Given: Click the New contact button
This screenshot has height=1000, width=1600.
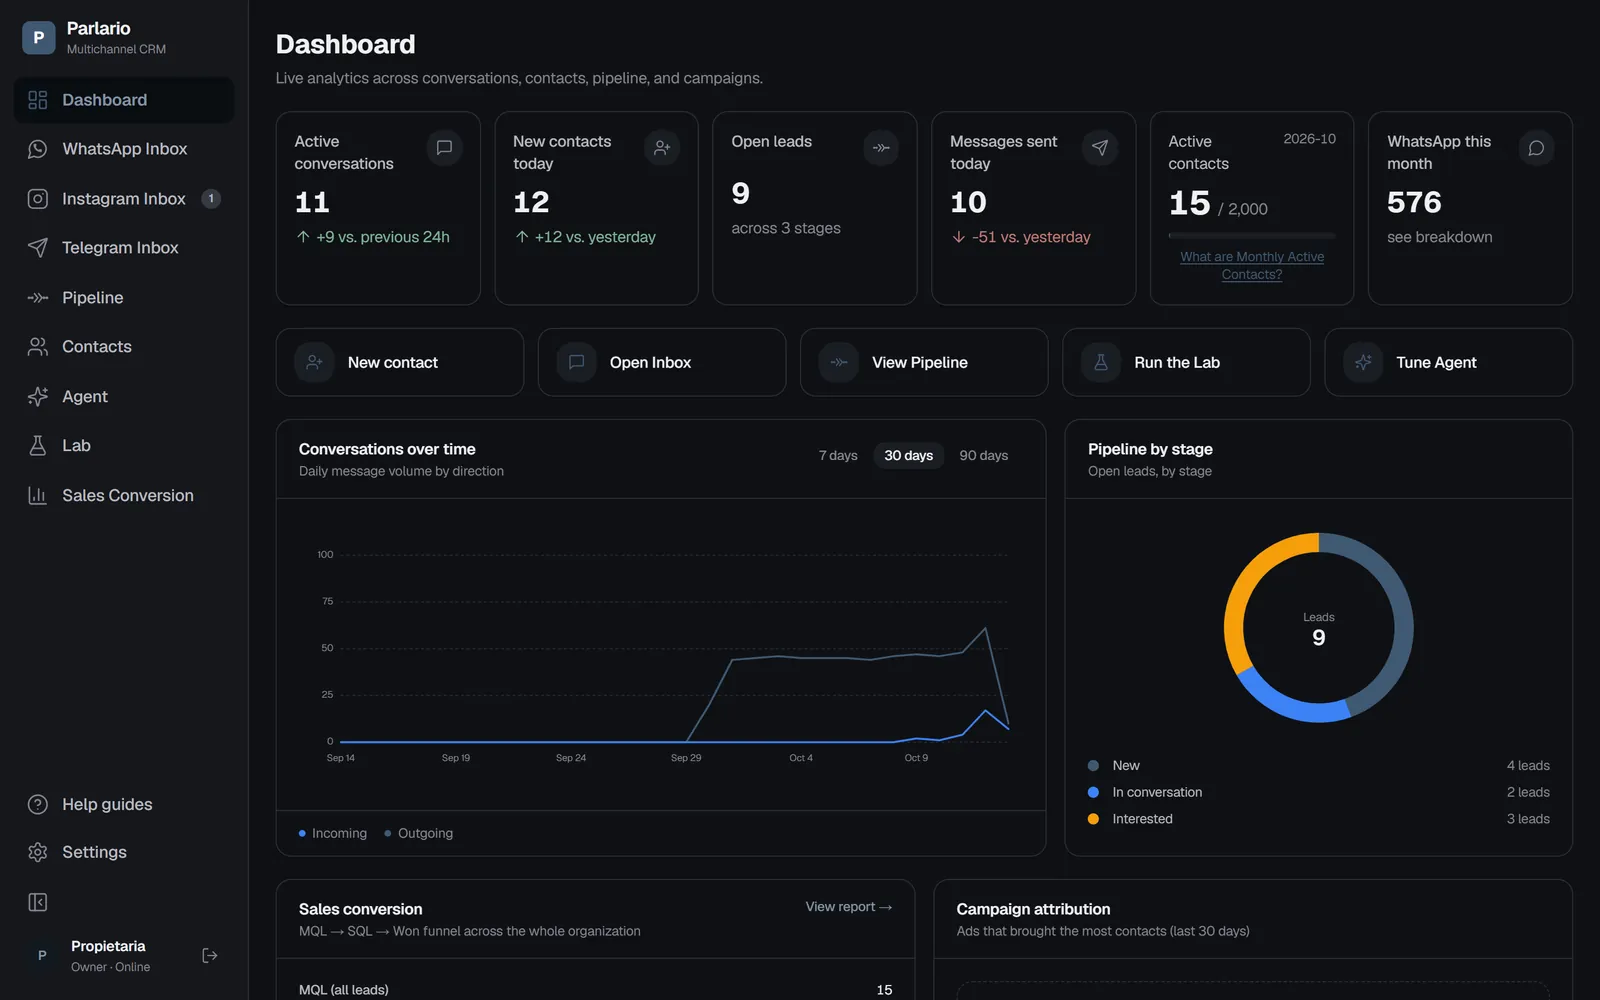Looking at the screenshot, I should pyautogui.click(x=400, y=362).
